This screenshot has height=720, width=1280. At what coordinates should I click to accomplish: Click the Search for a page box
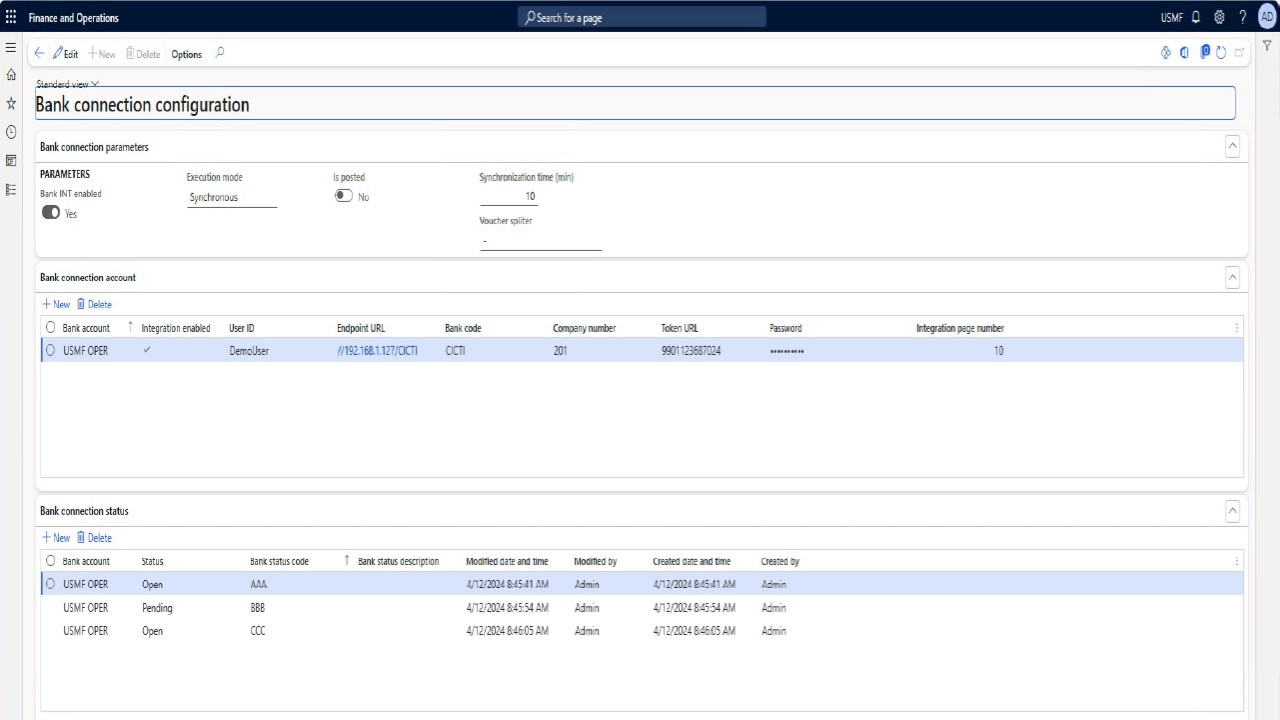(642, 17)
